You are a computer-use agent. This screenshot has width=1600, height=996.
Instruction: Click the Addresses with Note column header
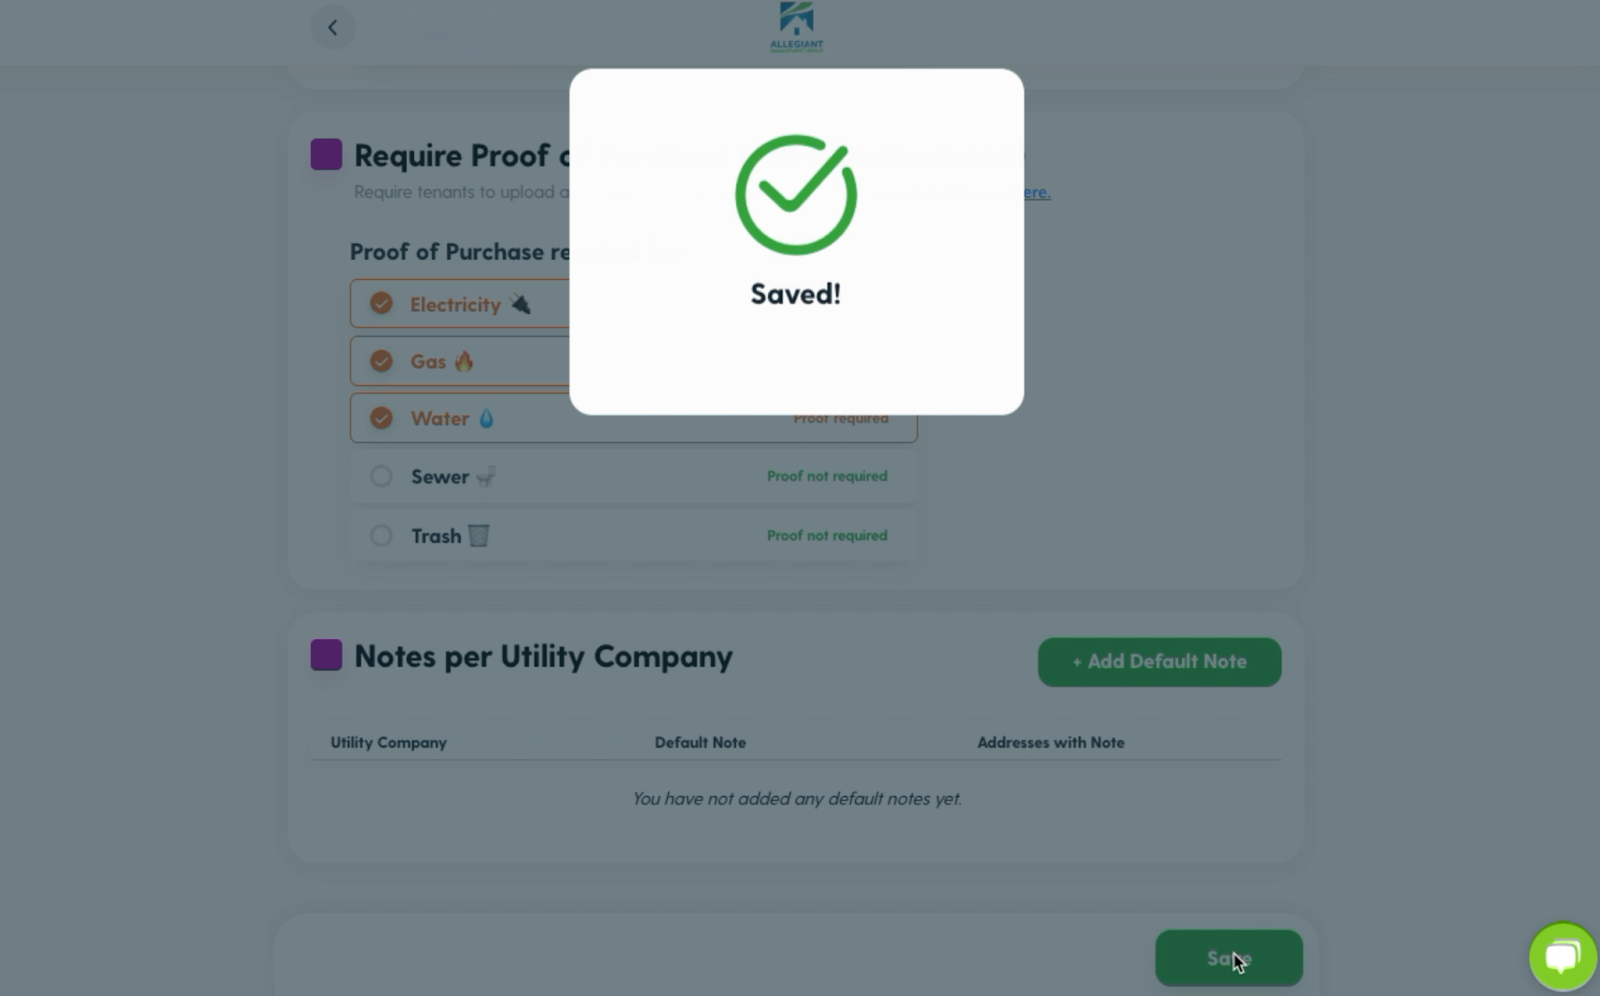pos(1051,742)
